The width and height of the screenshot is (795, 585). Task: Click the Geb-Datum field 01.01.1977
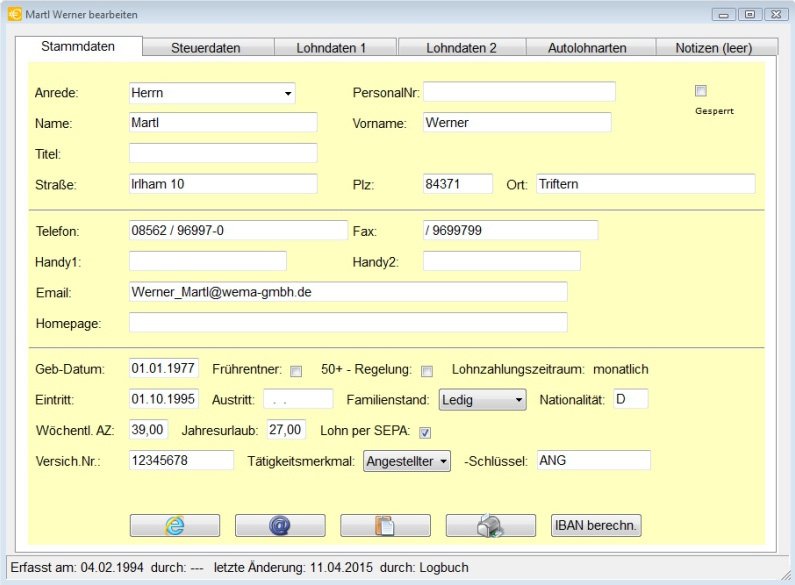[x=164, y=369]
